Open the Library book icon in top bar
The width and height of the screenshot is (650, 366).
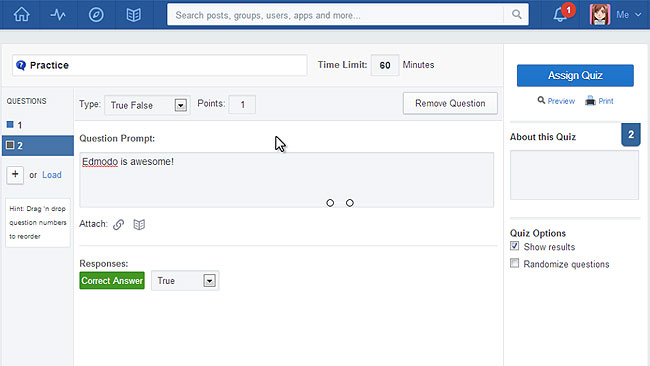[x=133, y=15]
